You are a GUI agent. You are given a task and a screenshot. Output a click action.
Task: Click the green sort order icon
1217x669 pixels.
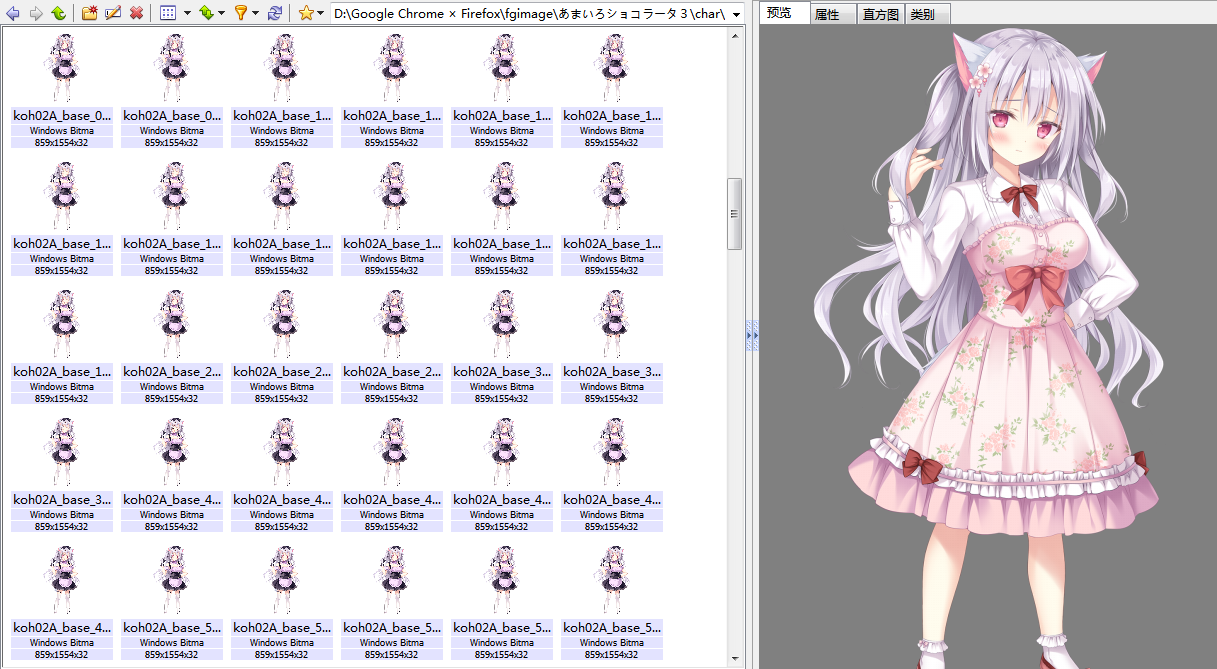[205, 13]
